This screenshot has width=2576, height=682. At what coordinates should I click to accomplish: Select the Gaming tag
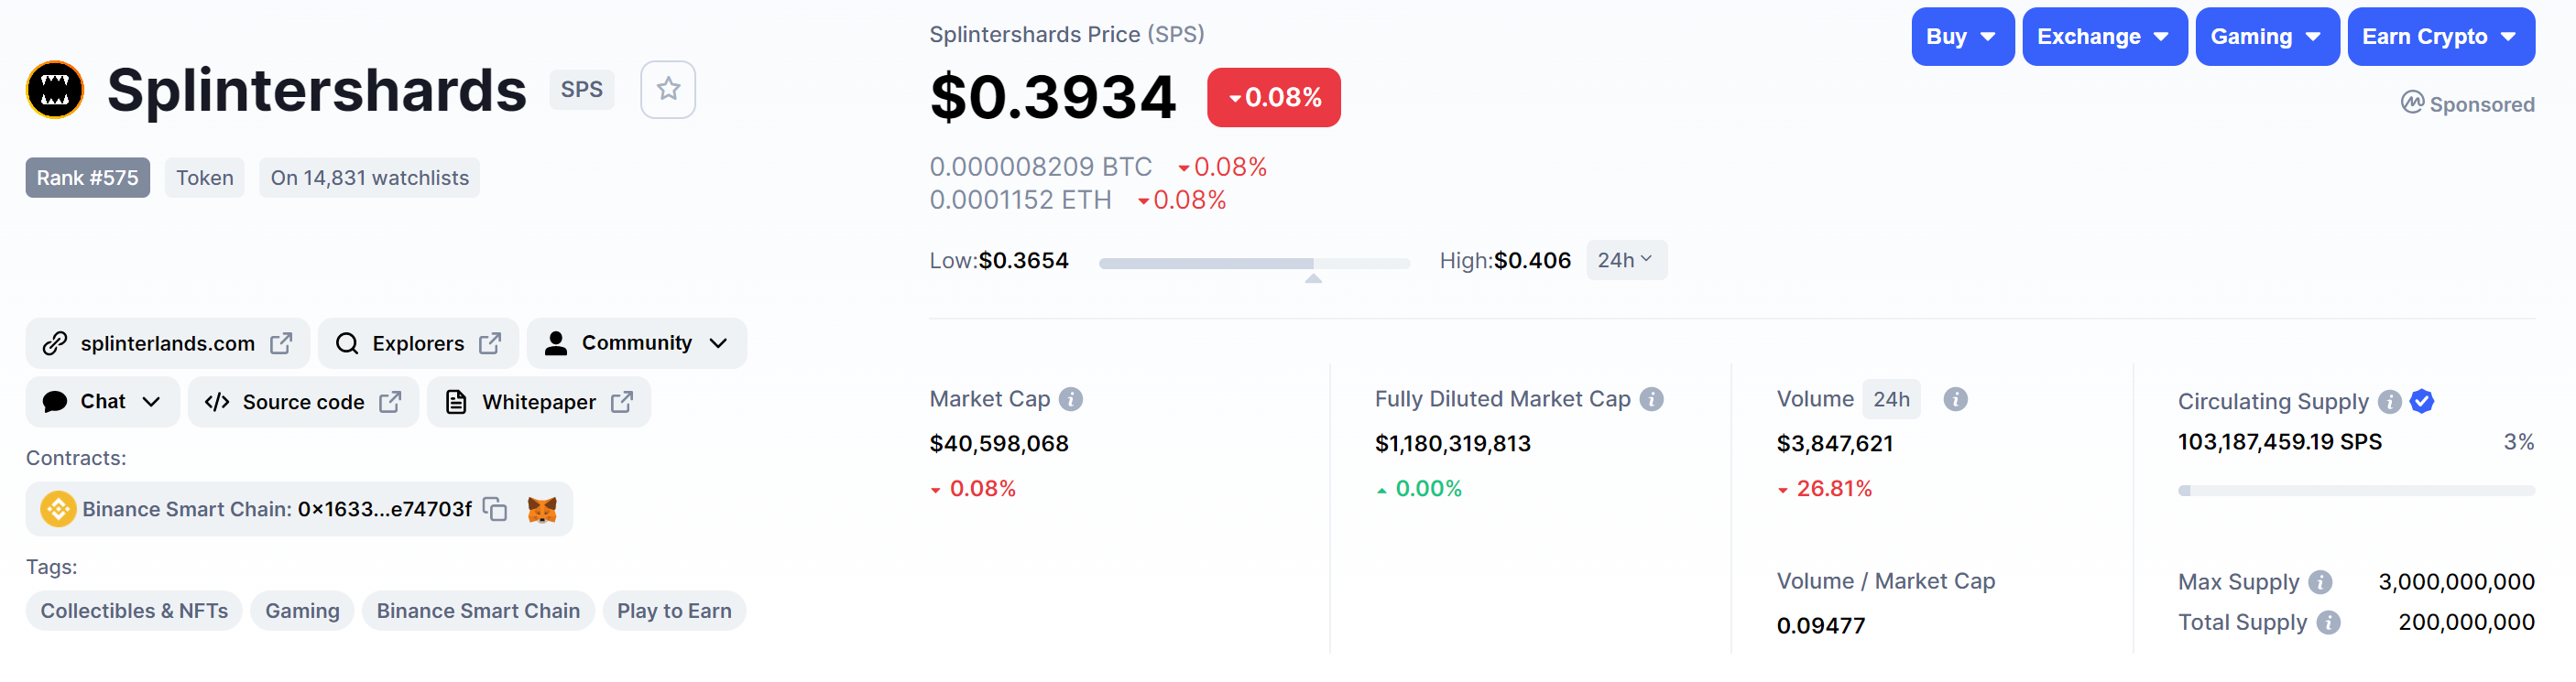tap(302, 611)
